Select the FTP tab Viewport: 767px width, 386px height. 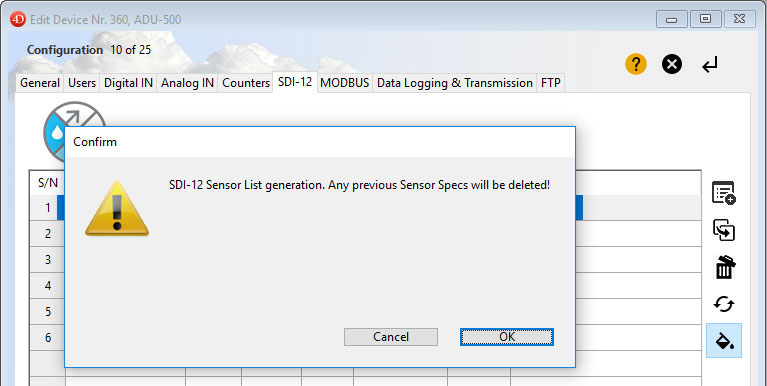tap(551, 83)
